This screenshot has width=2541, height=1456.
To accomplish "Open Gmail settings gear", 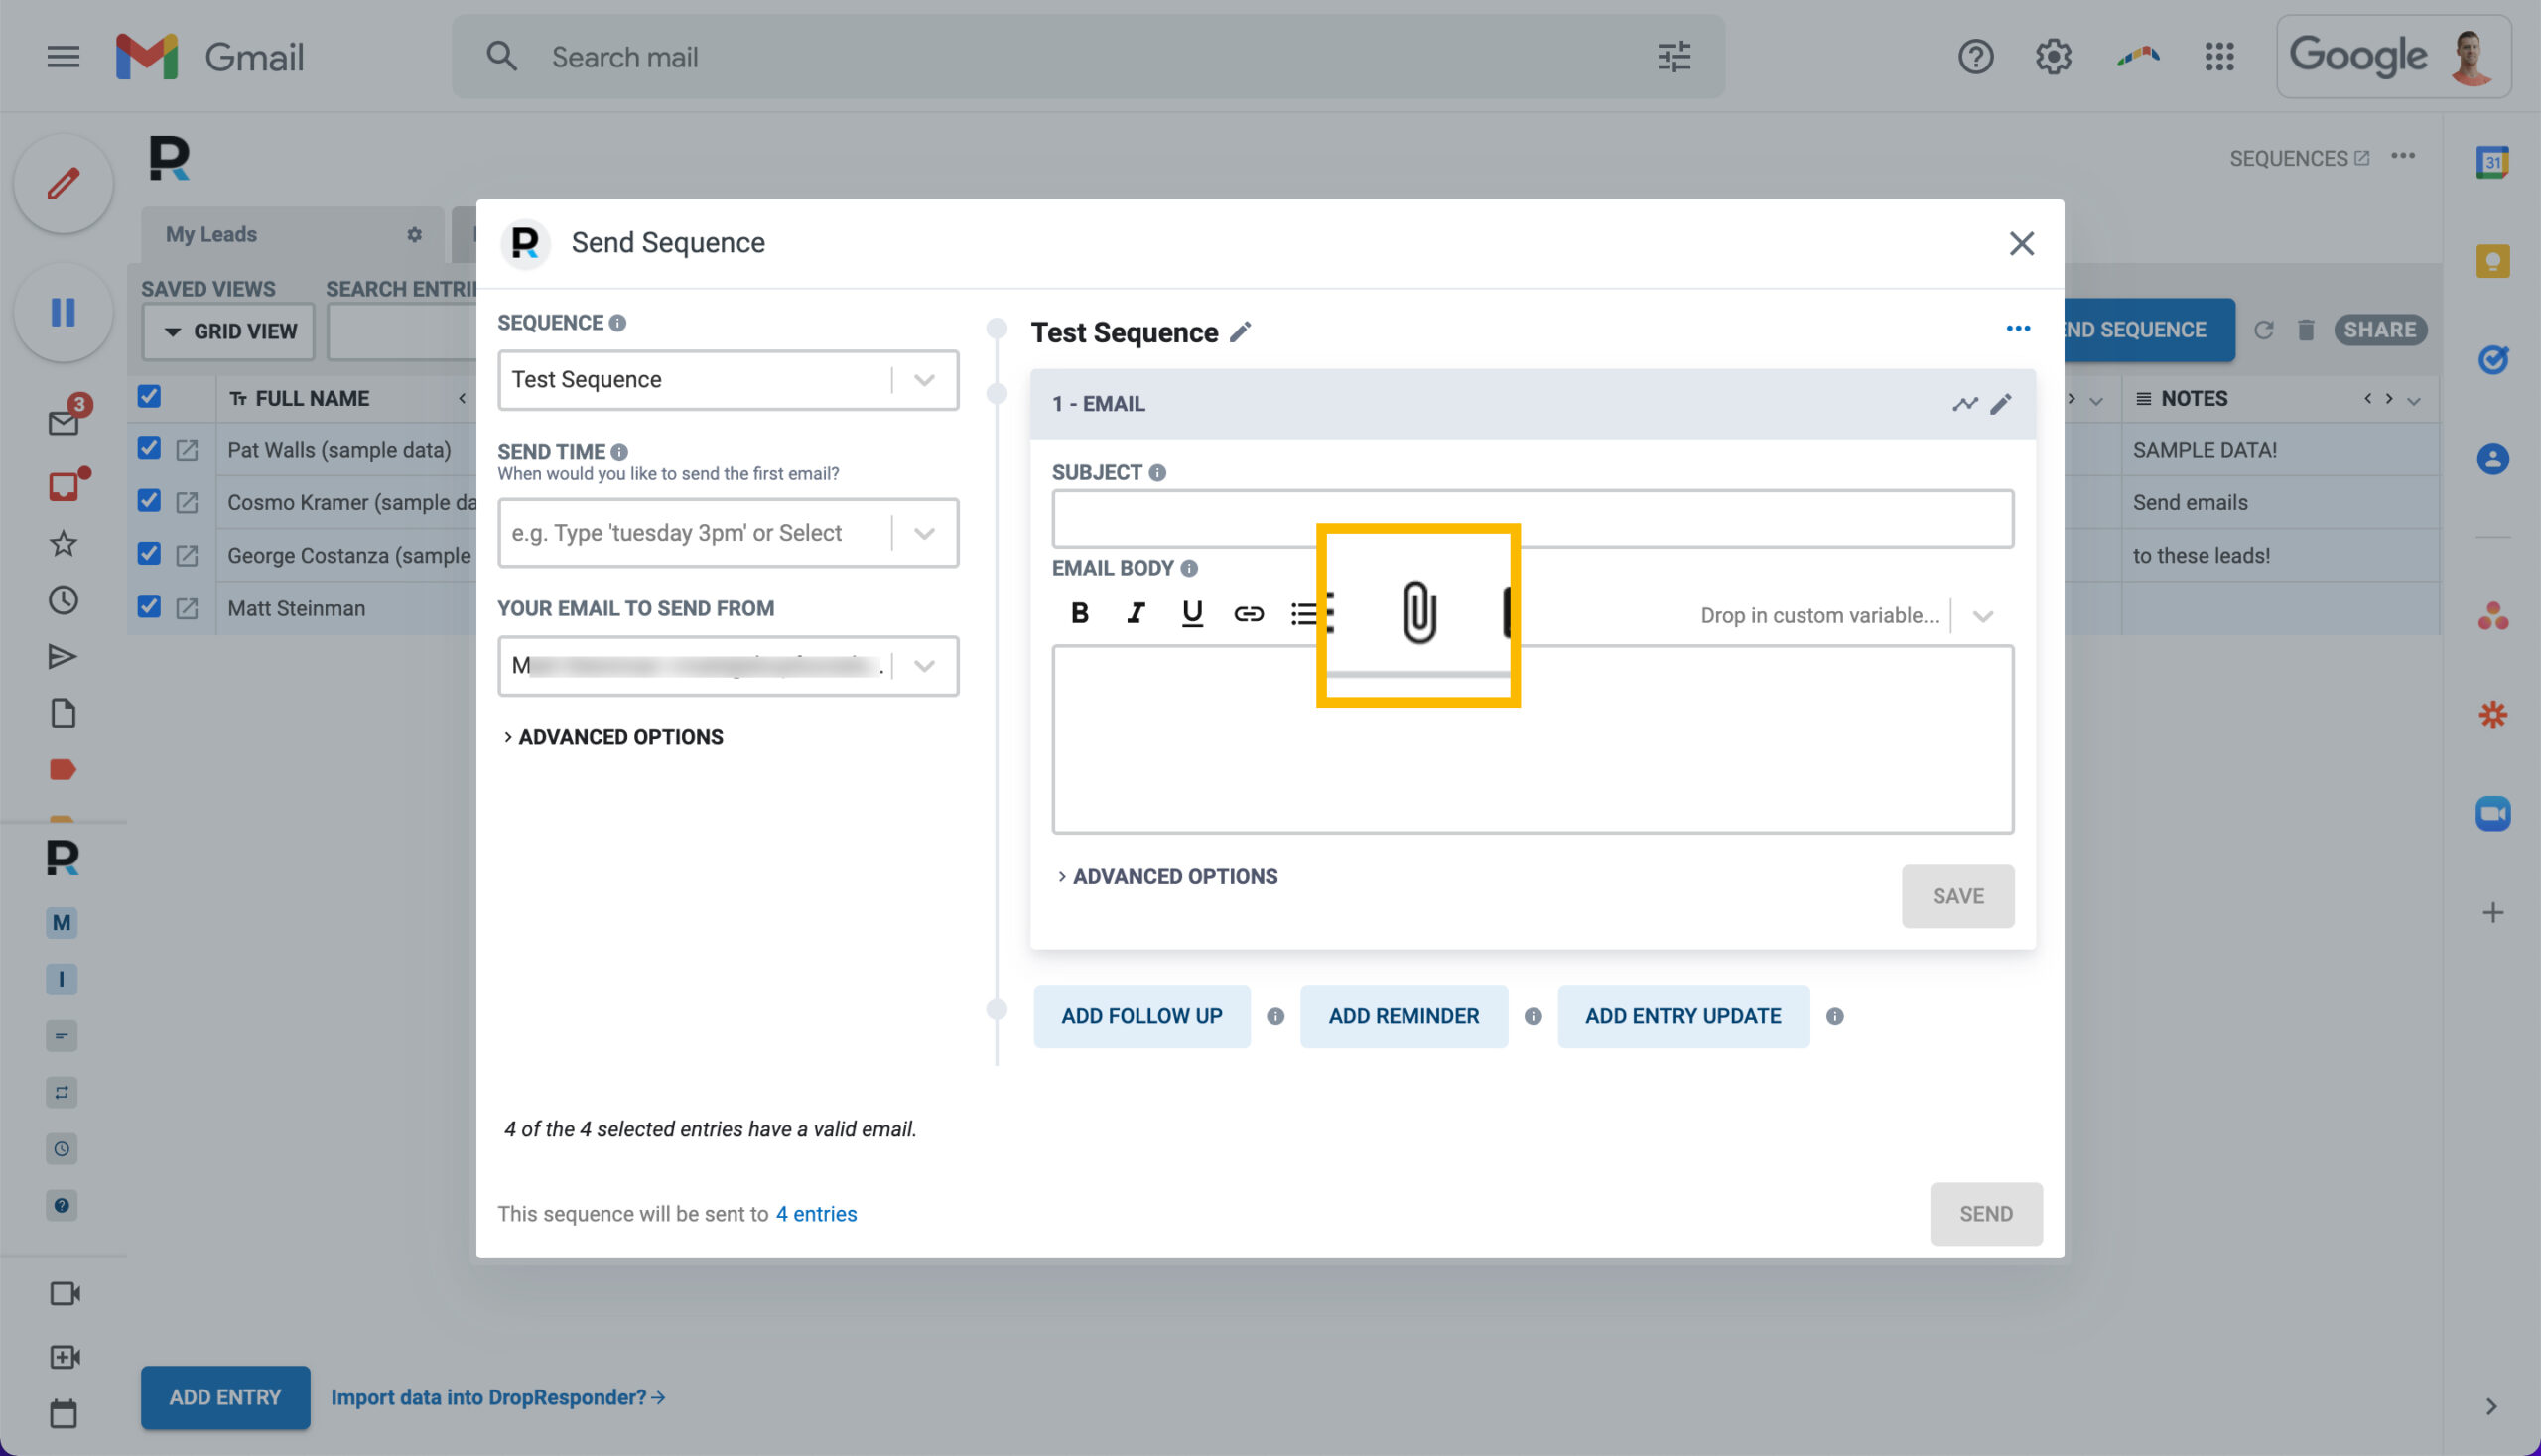I will tap(2052, 56).
